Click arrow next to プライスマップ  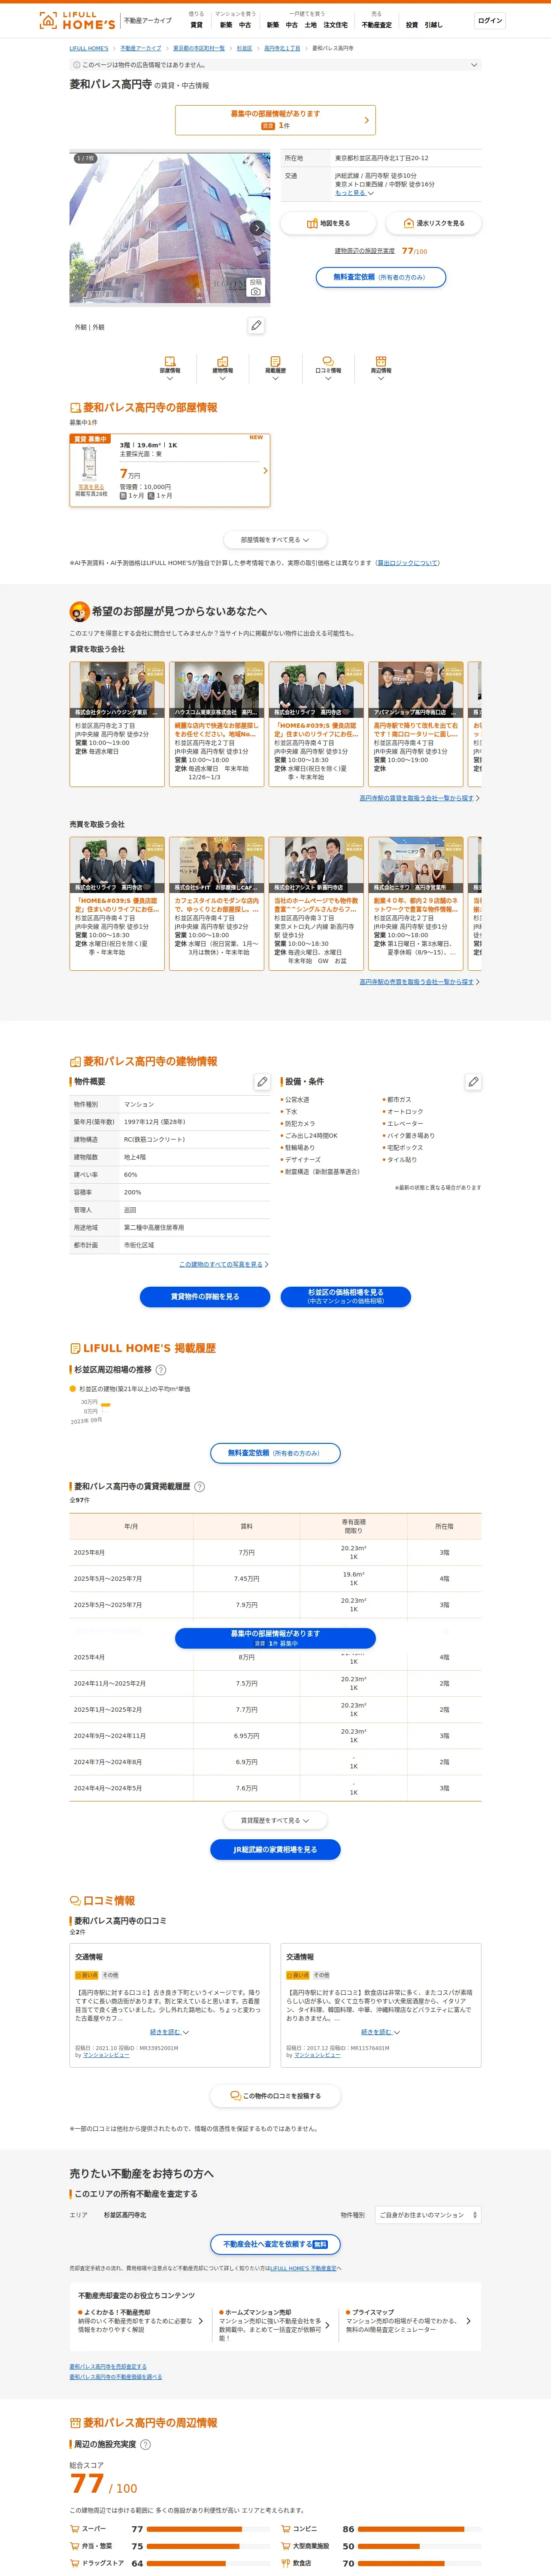pos(468,2321)
